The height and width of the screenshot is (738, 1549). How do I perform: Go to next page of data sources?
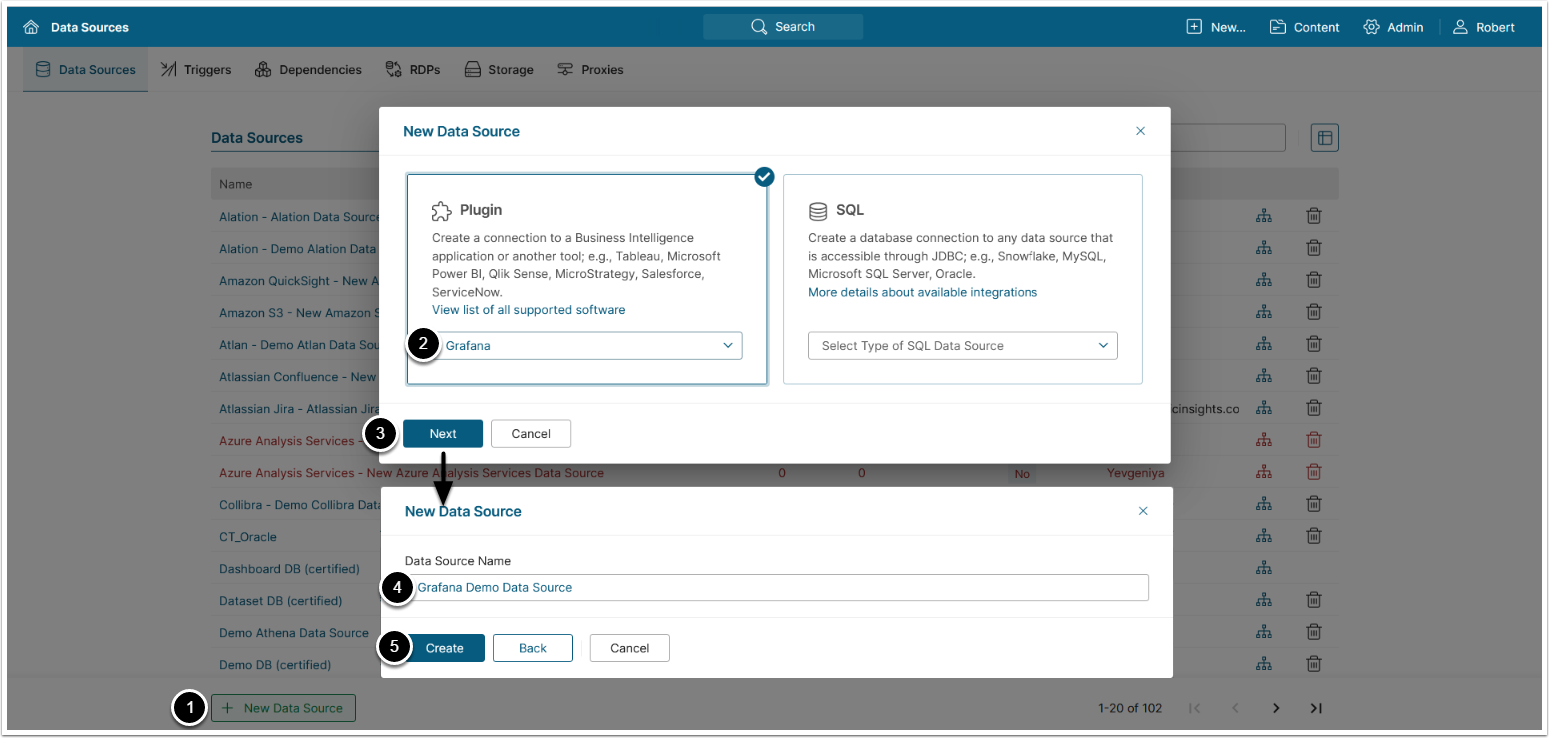(x=1276, y=708)
